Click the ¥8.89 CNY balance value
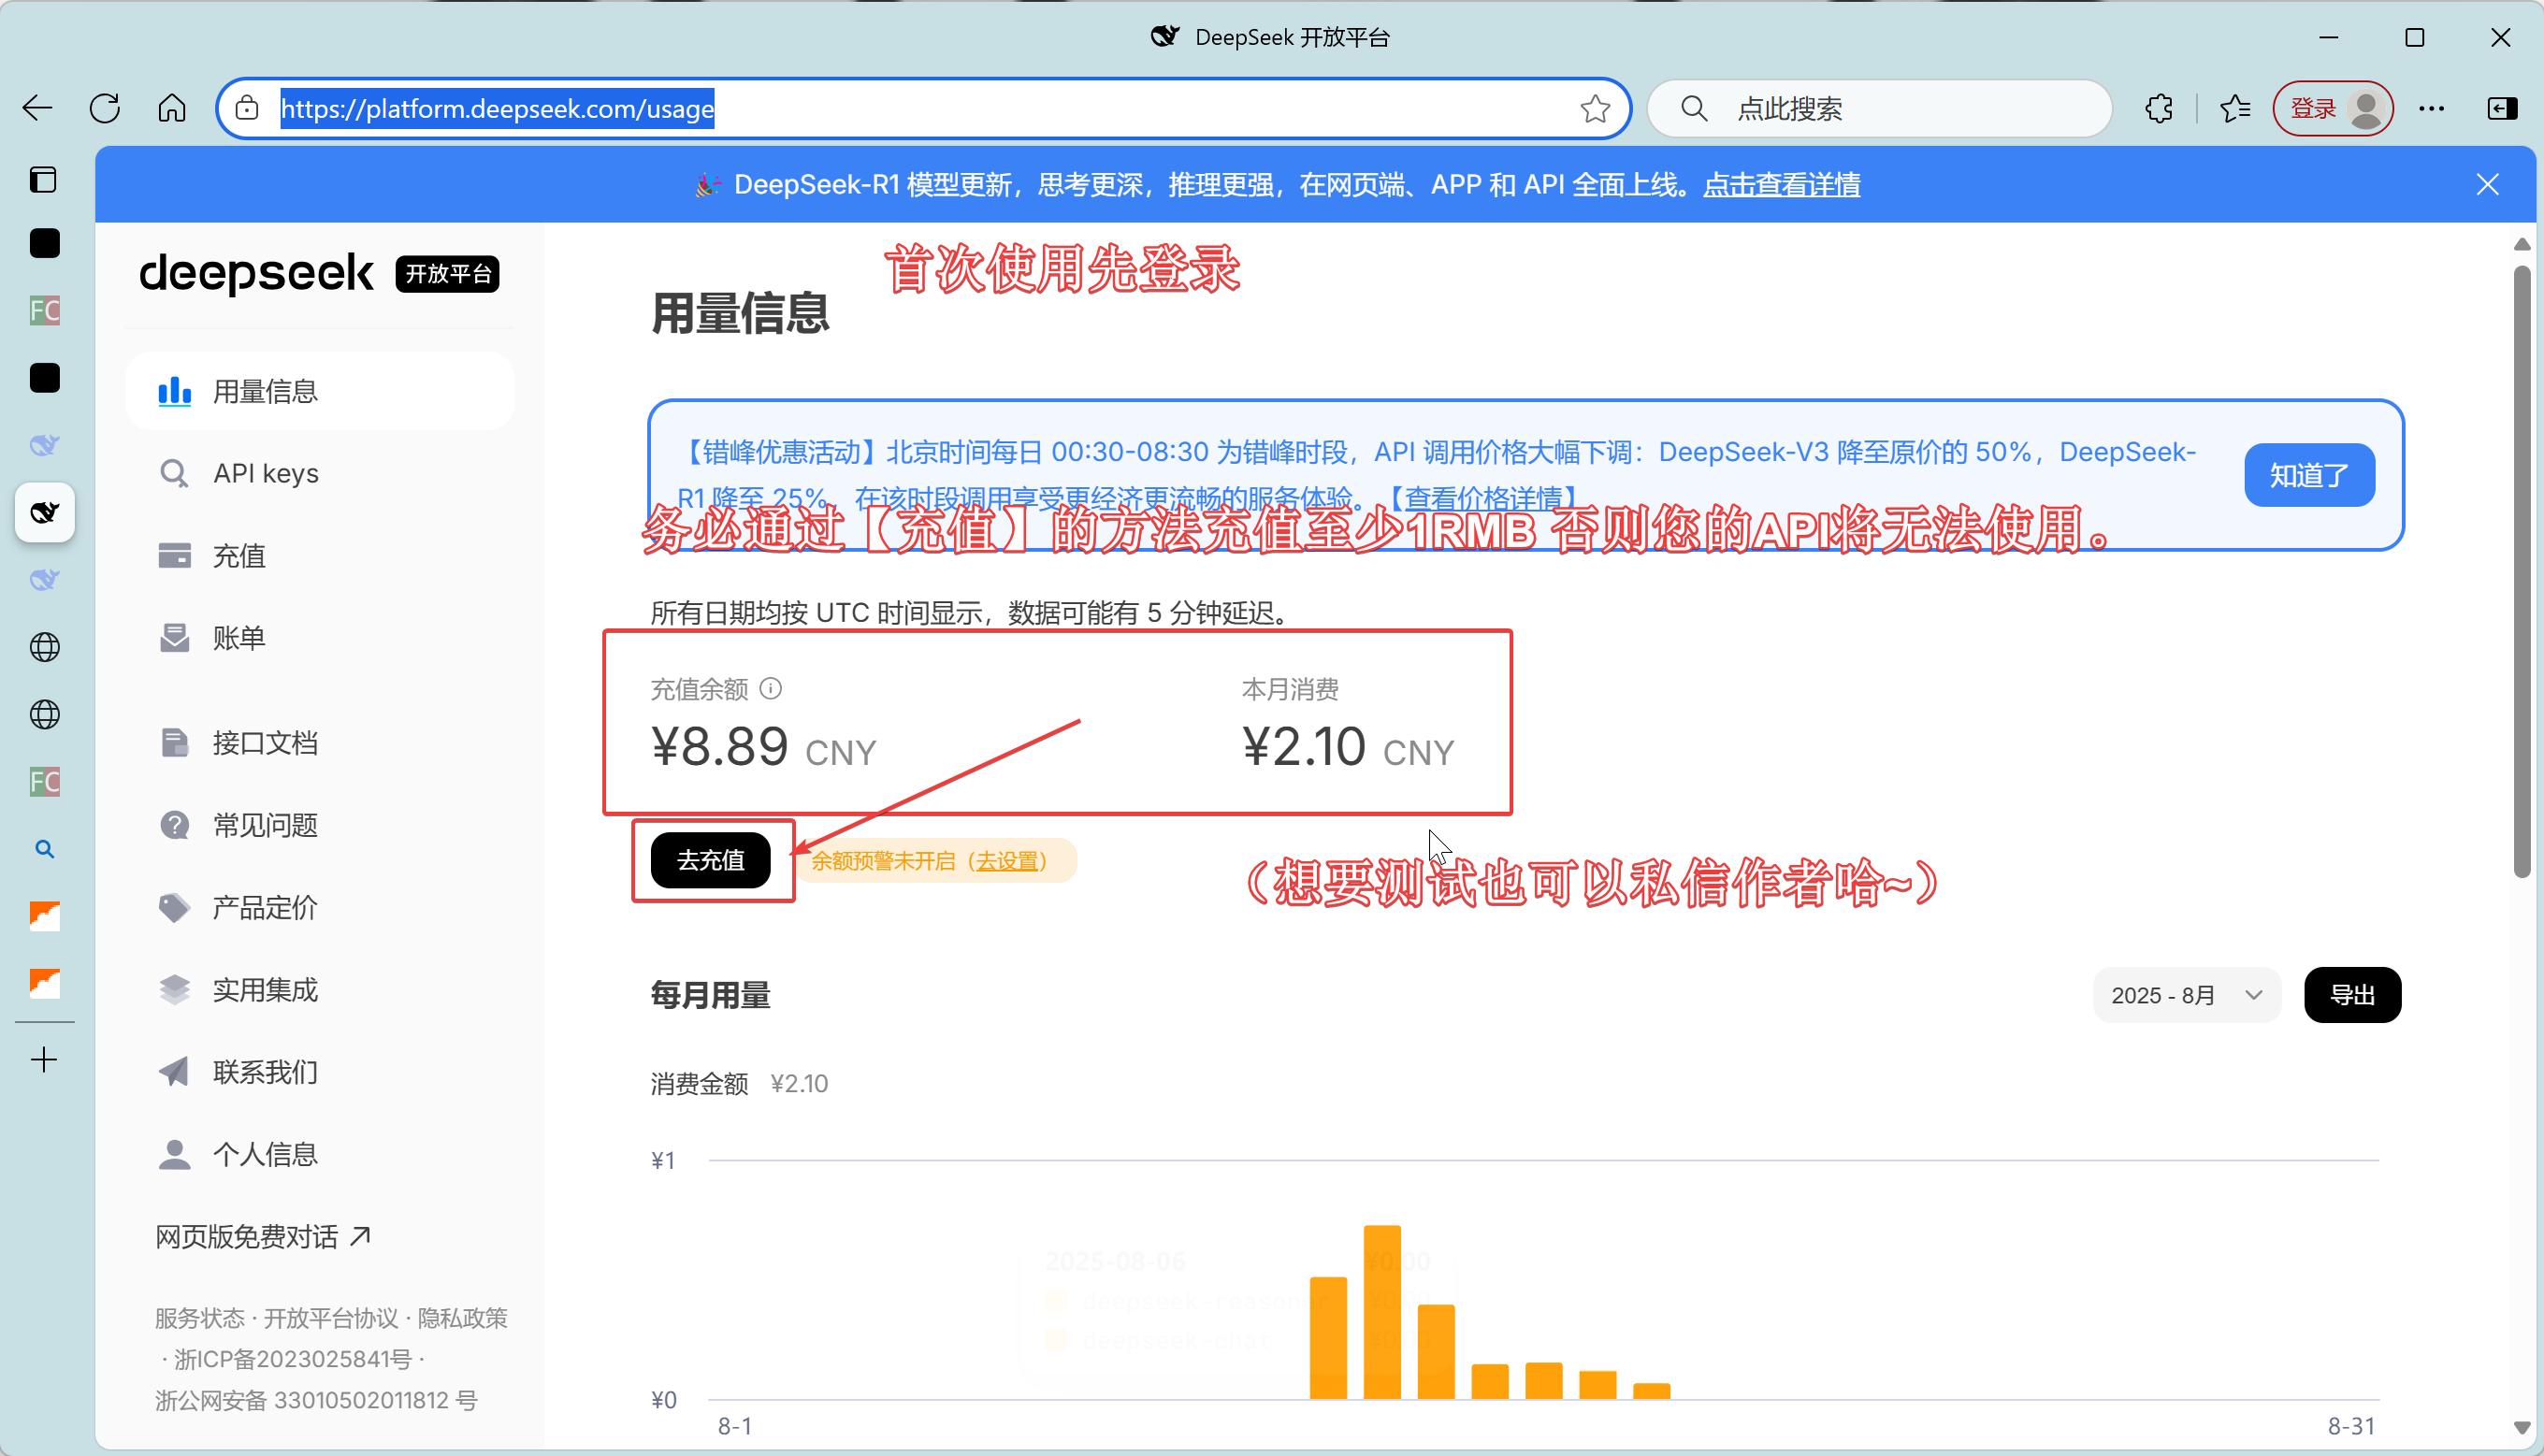2544x1456 pixels. point(763,747)
